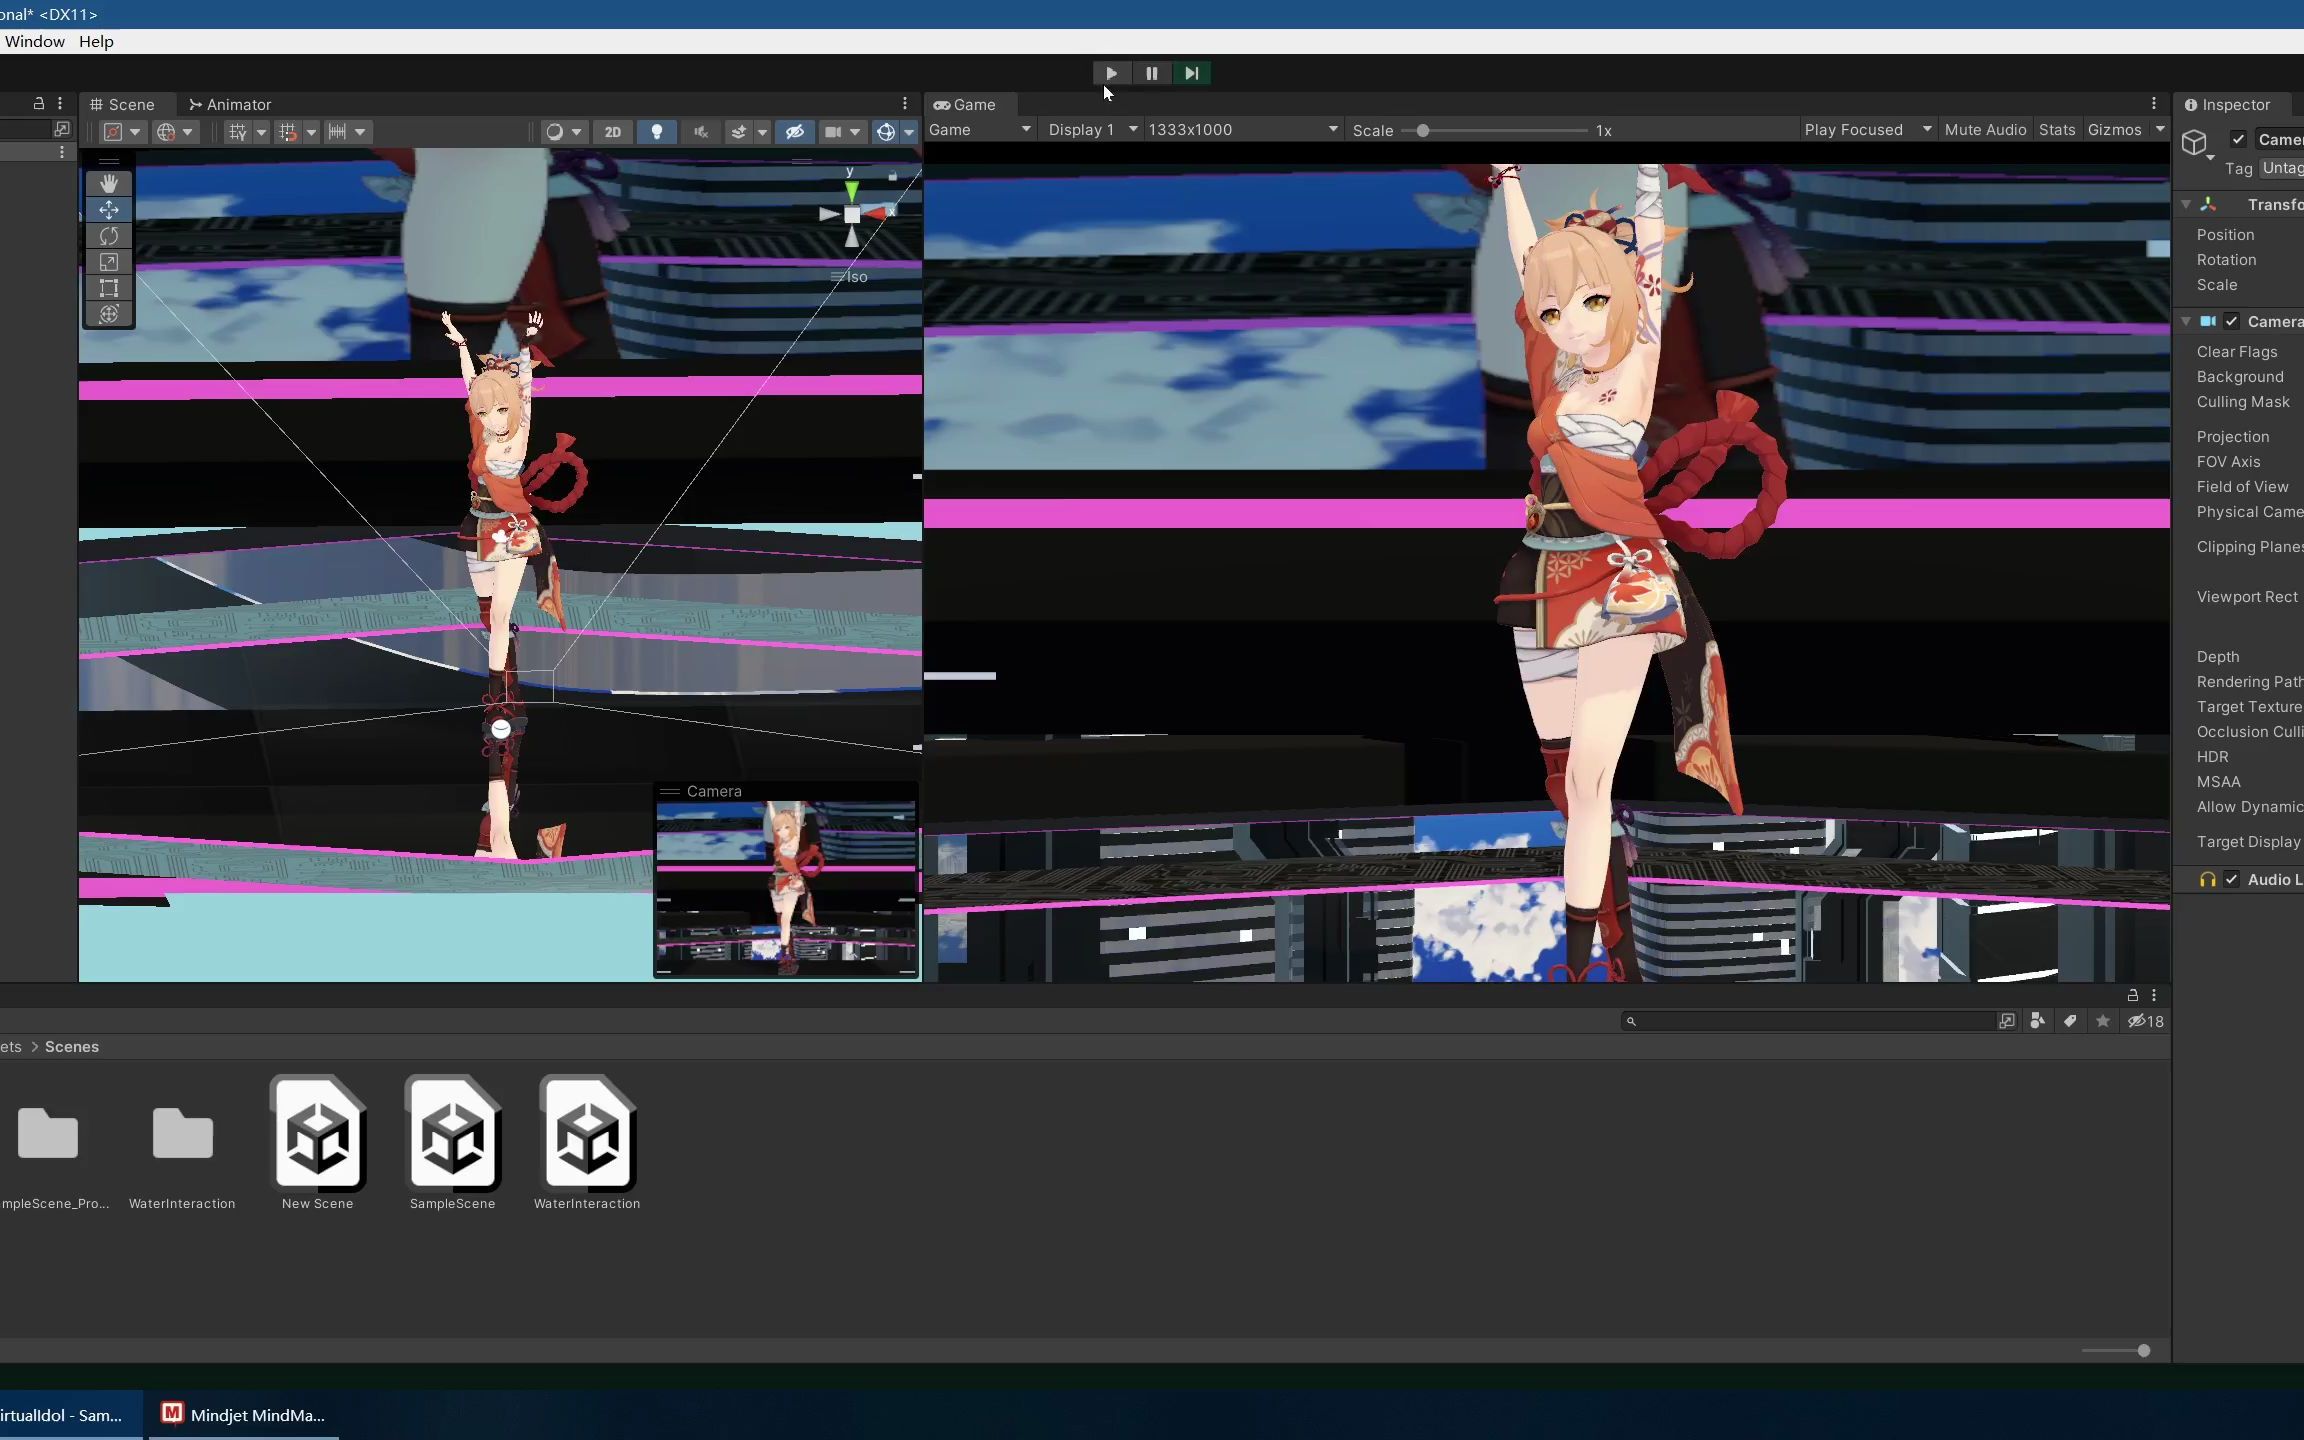
Task: Open the 1333x1000 resolution dropdown
Action: tap(1240, 129)
